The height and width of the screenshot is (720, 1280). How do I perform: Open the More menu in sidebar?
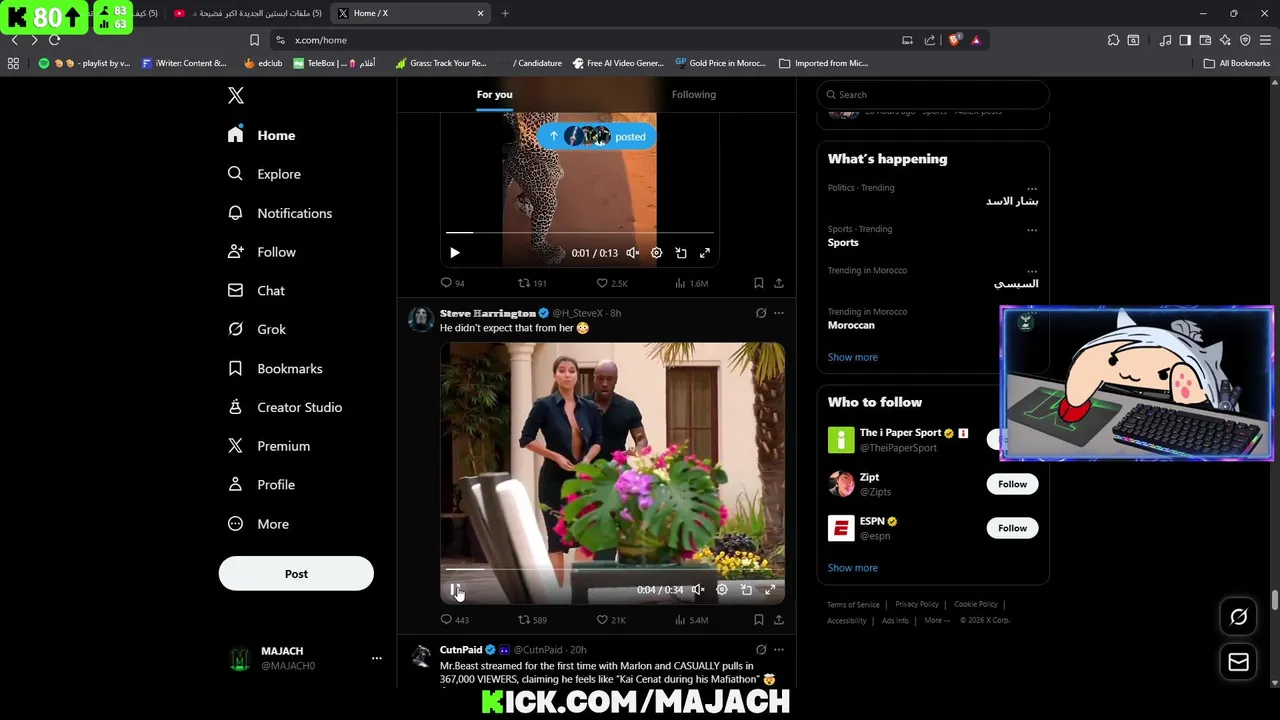pos(259,524)
